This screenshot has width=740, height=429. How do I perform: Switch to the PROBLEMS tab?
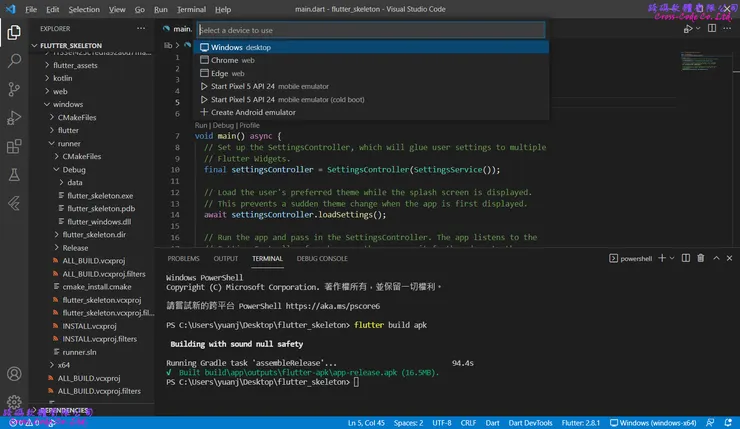(x=183, y=258)
